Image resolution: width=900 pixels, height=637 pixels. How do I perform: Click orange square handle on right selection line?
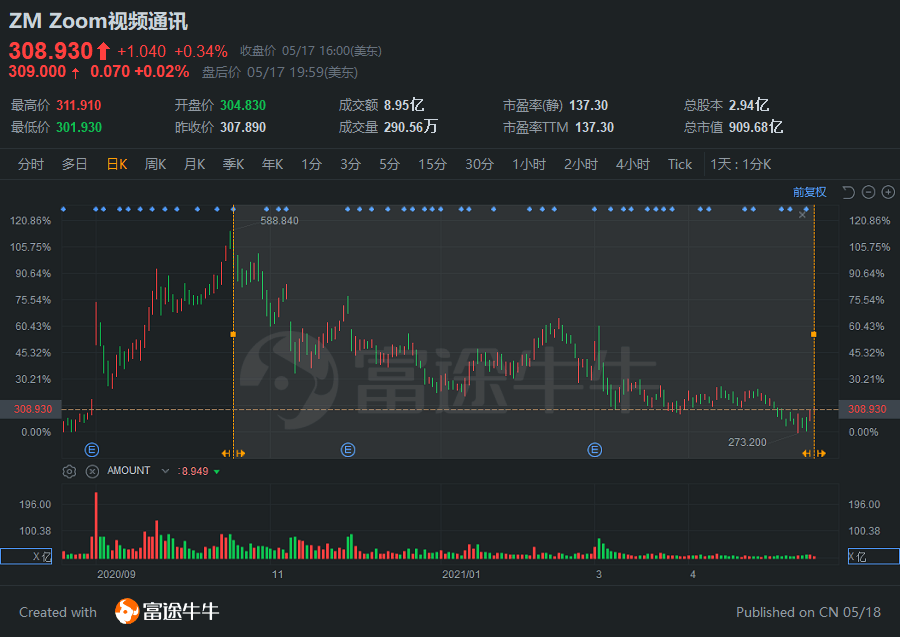tap(814, 334)
